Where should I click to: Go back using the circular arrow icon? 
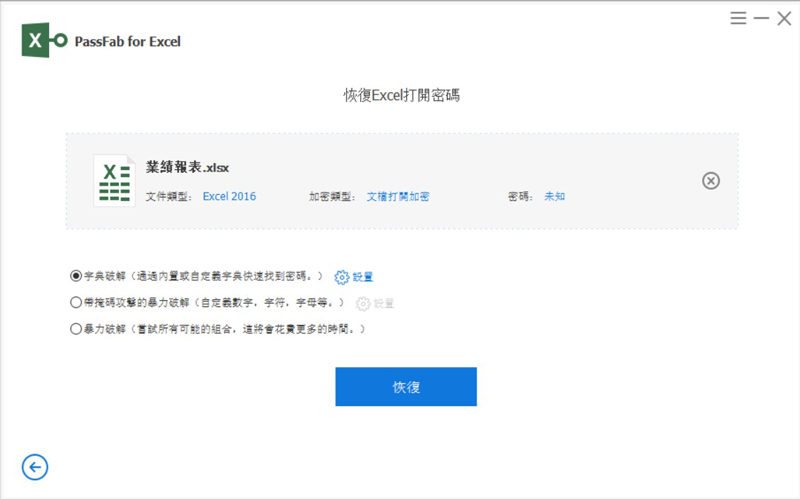click(35, 467)
